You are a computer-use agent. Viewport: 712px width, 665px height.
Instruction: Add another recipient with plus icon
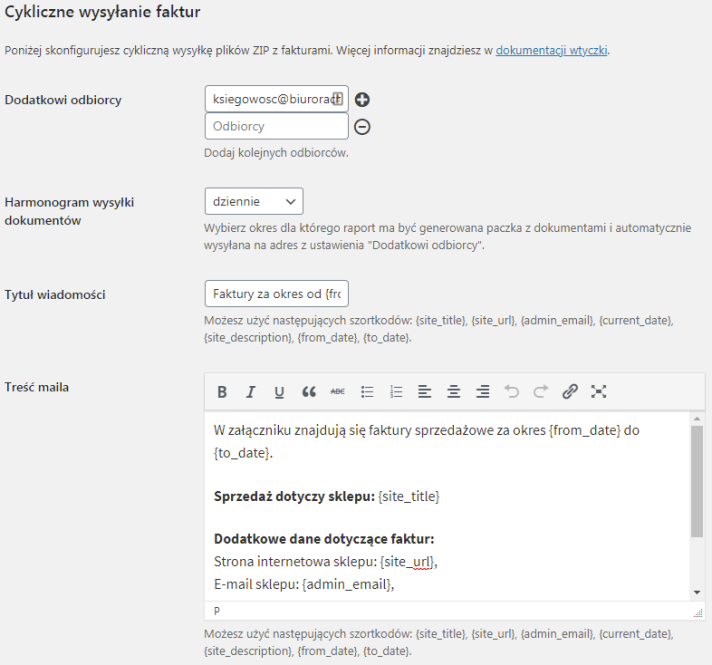click(362, 99)
